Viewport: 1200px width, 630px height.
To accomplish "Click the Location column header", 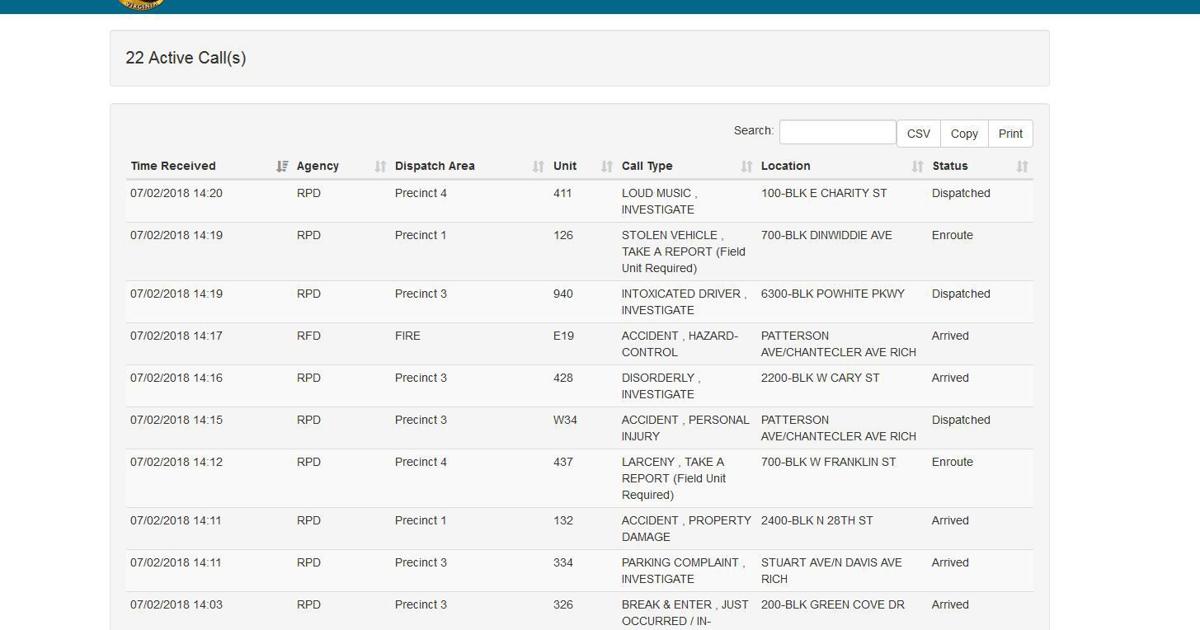I will 786,166.
